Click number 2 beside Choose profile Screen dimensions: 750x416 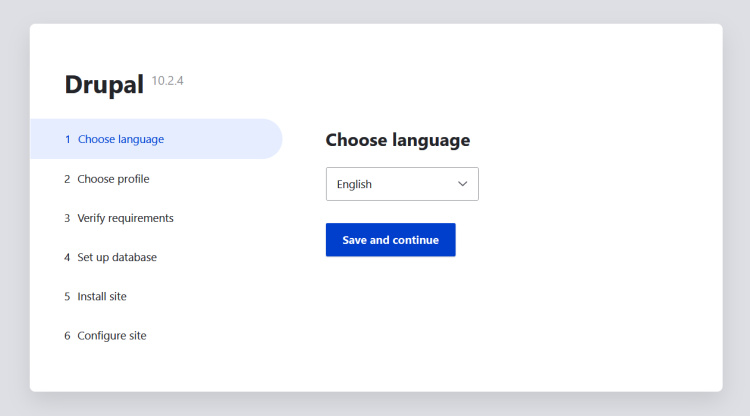tap(68, 179)
